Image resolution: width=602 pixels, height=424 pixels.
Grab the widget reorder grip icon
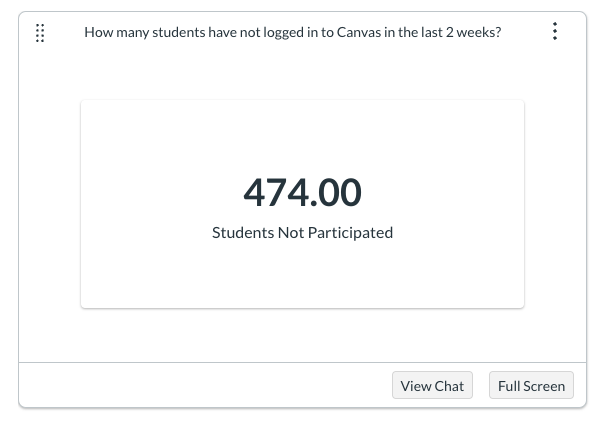40,33
